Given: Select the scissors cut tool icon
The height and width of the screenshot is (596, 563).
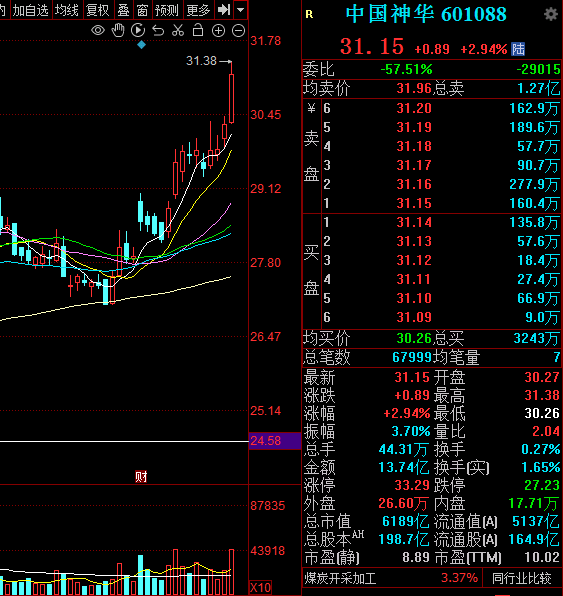Looking at the screenshot, I should [x=178, y=30].
